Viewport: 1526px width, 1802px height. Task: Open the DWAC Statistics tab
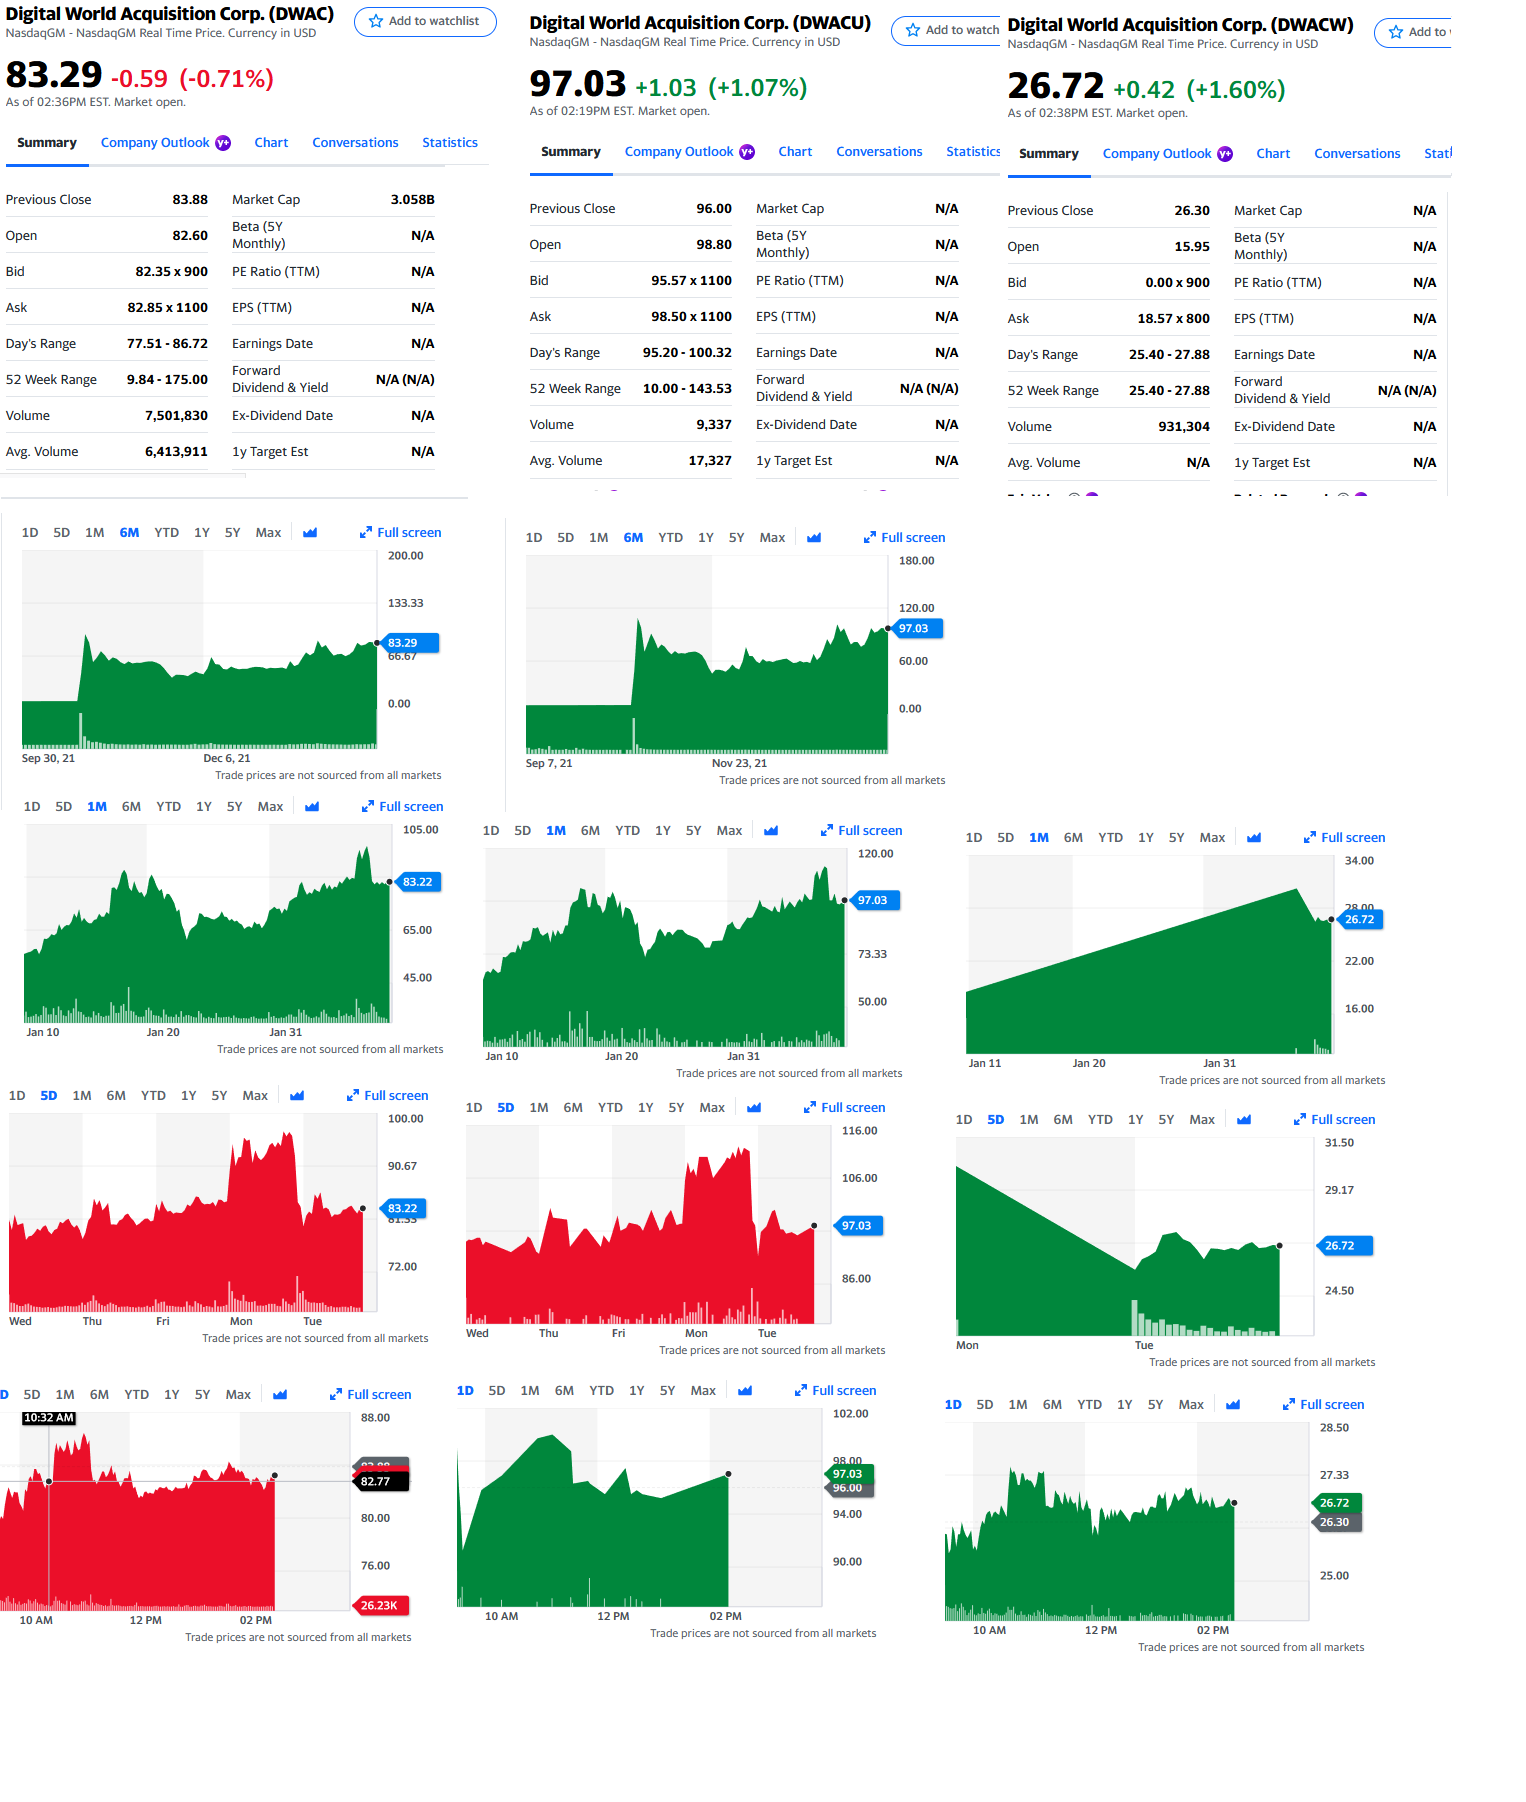pos(450,143)
